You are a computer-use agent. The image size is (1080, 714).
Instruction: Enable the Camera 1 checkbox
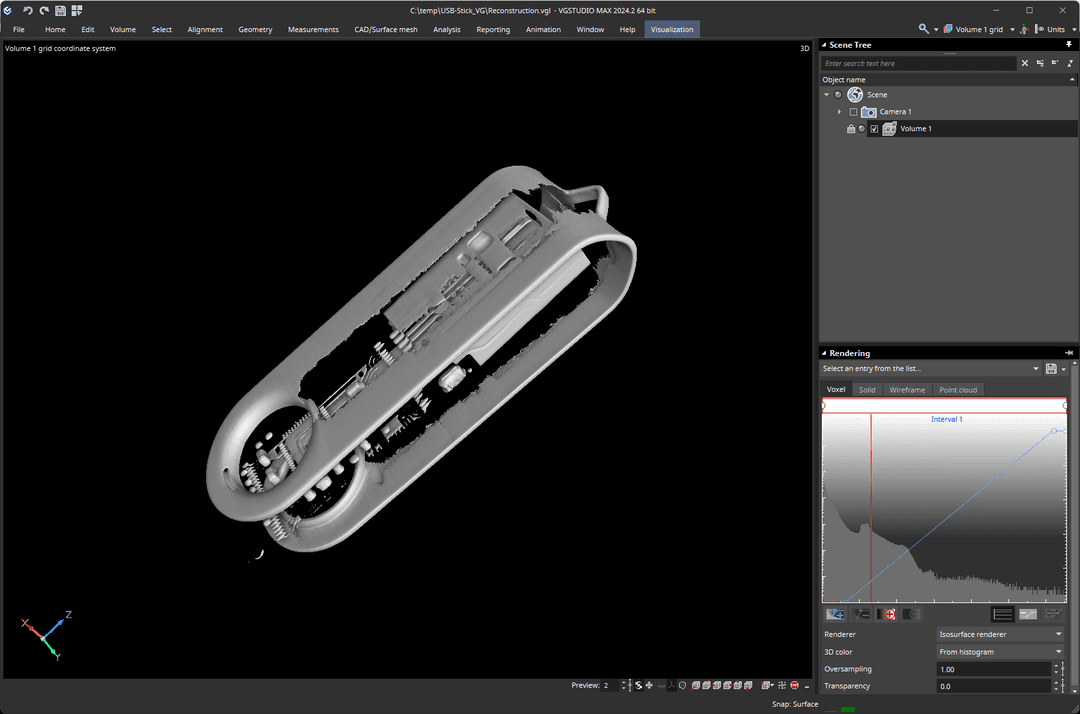click(853, 112)
